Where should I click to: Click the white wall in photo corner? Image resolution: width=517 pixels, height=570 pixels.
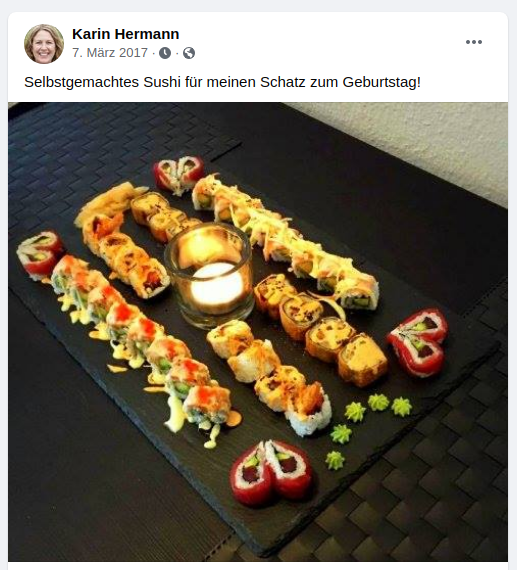[429, 138]
